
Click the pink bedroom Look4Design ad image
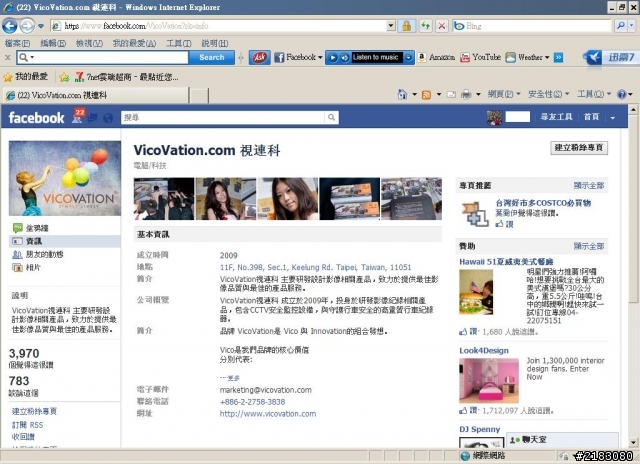coord(489,380)
